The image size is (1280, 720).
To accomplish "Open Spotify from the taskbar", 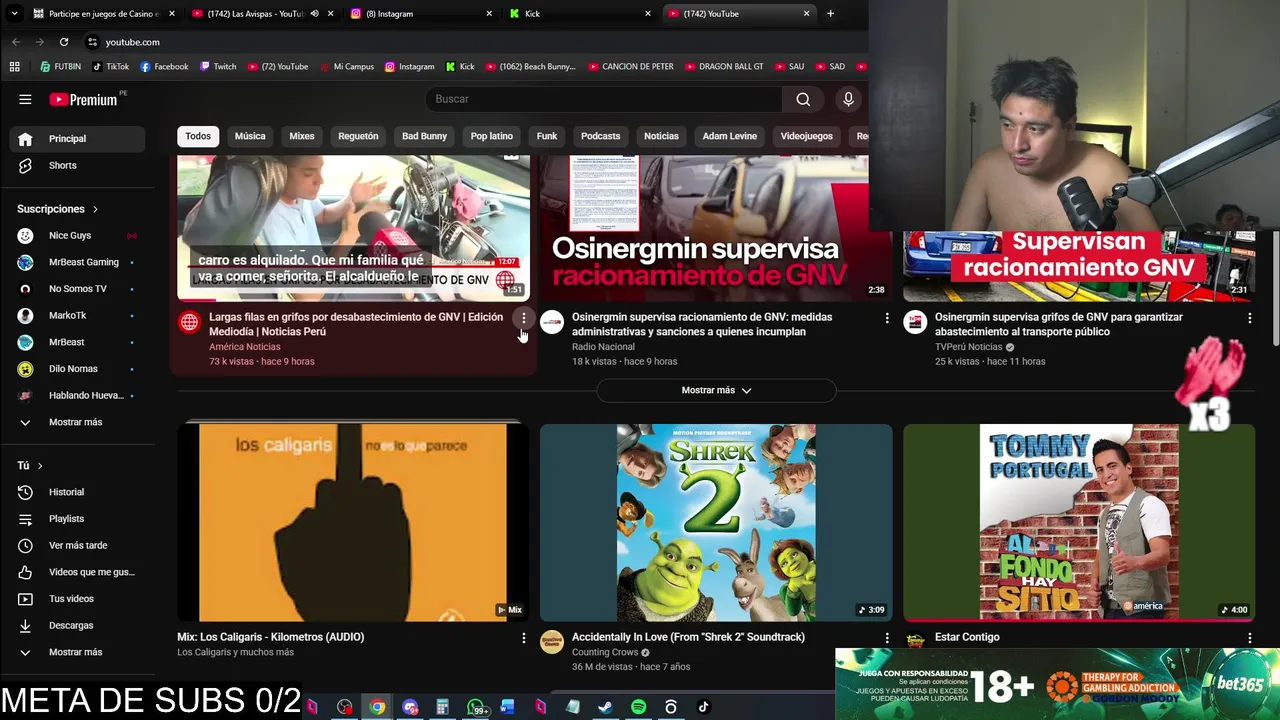I will [x=638, y=707].
